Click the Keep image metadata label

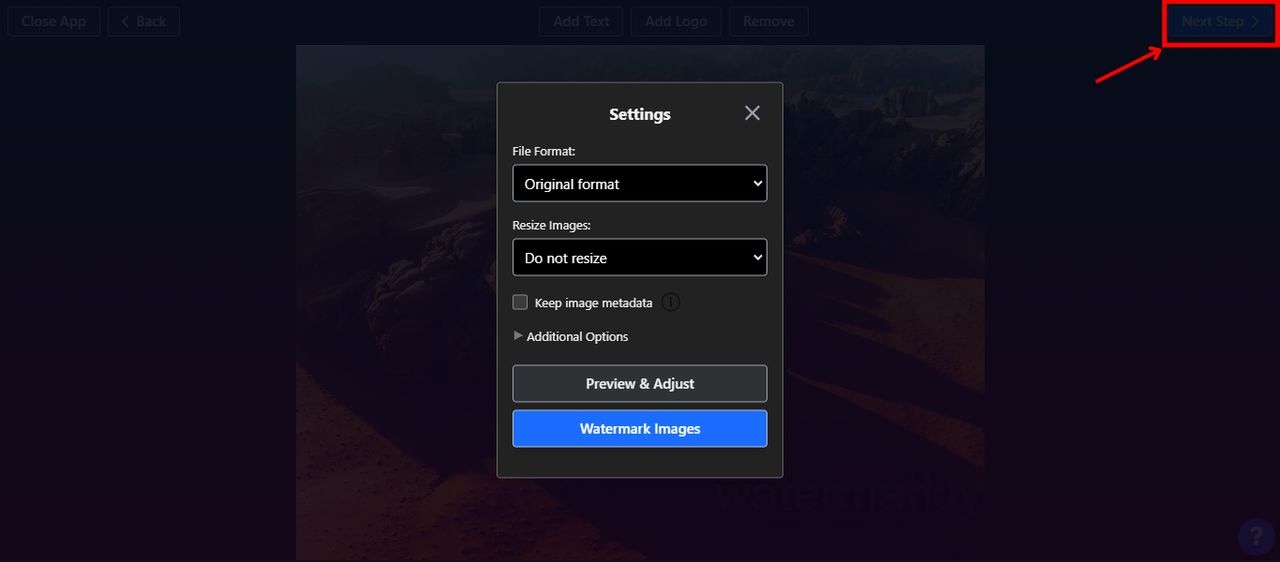pyautogui.click(x=594, y=303)
